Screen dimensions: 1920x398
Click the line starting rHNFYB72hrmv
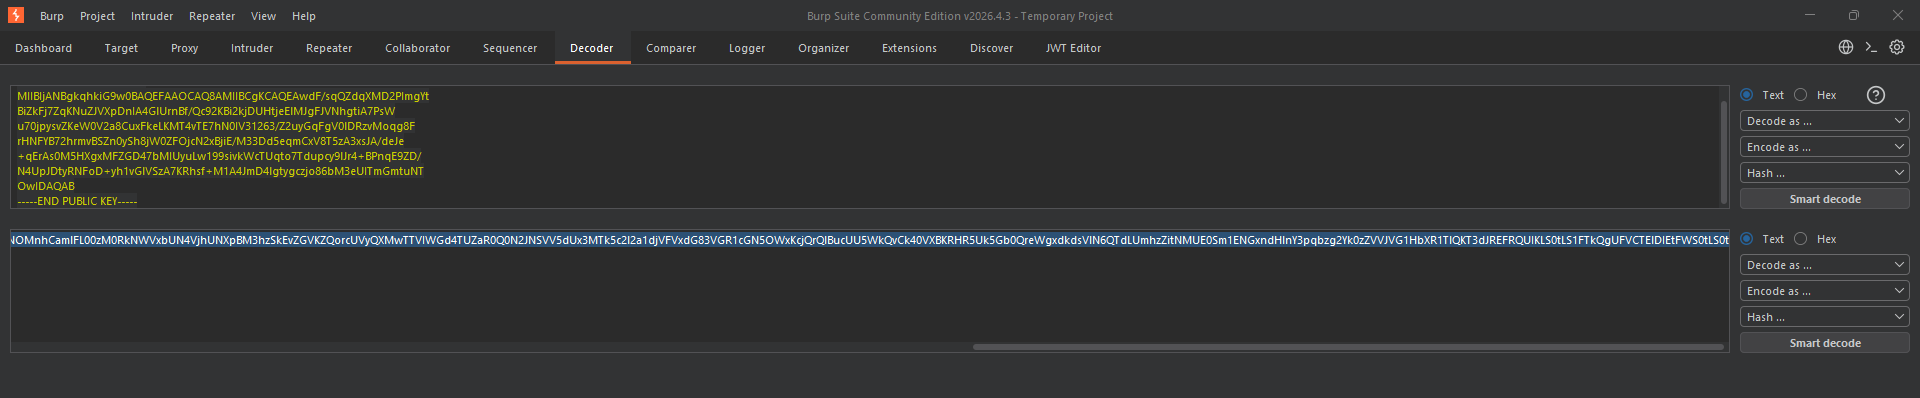coord(211,141)
